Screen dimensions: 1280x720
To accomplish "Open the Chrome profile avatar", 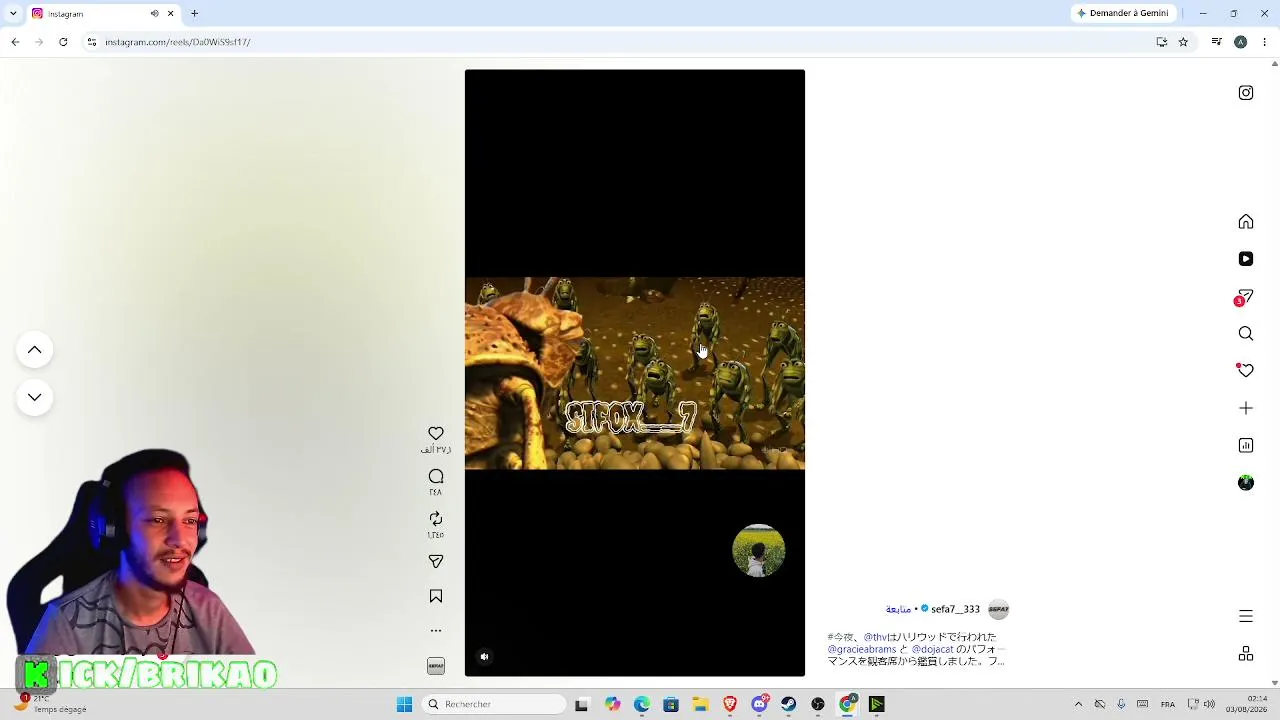I will 1241,42.
